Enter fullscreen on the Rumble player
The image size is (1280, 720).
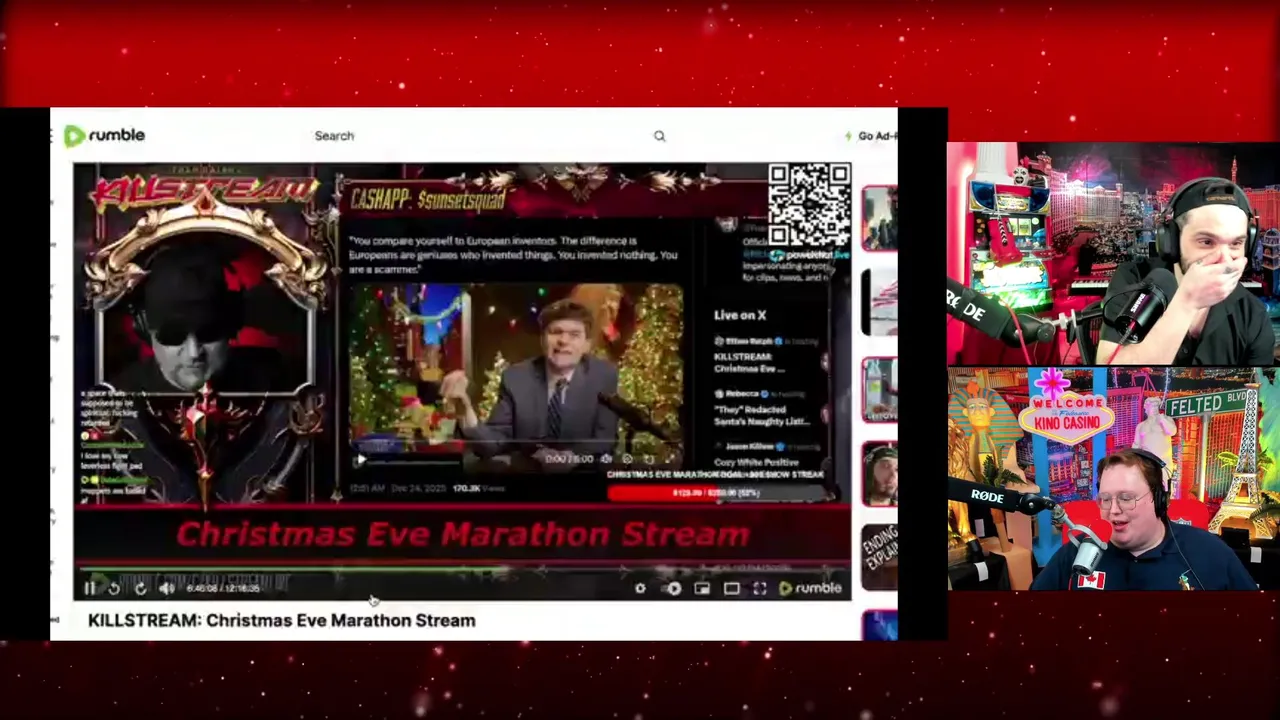pos(760,589)
